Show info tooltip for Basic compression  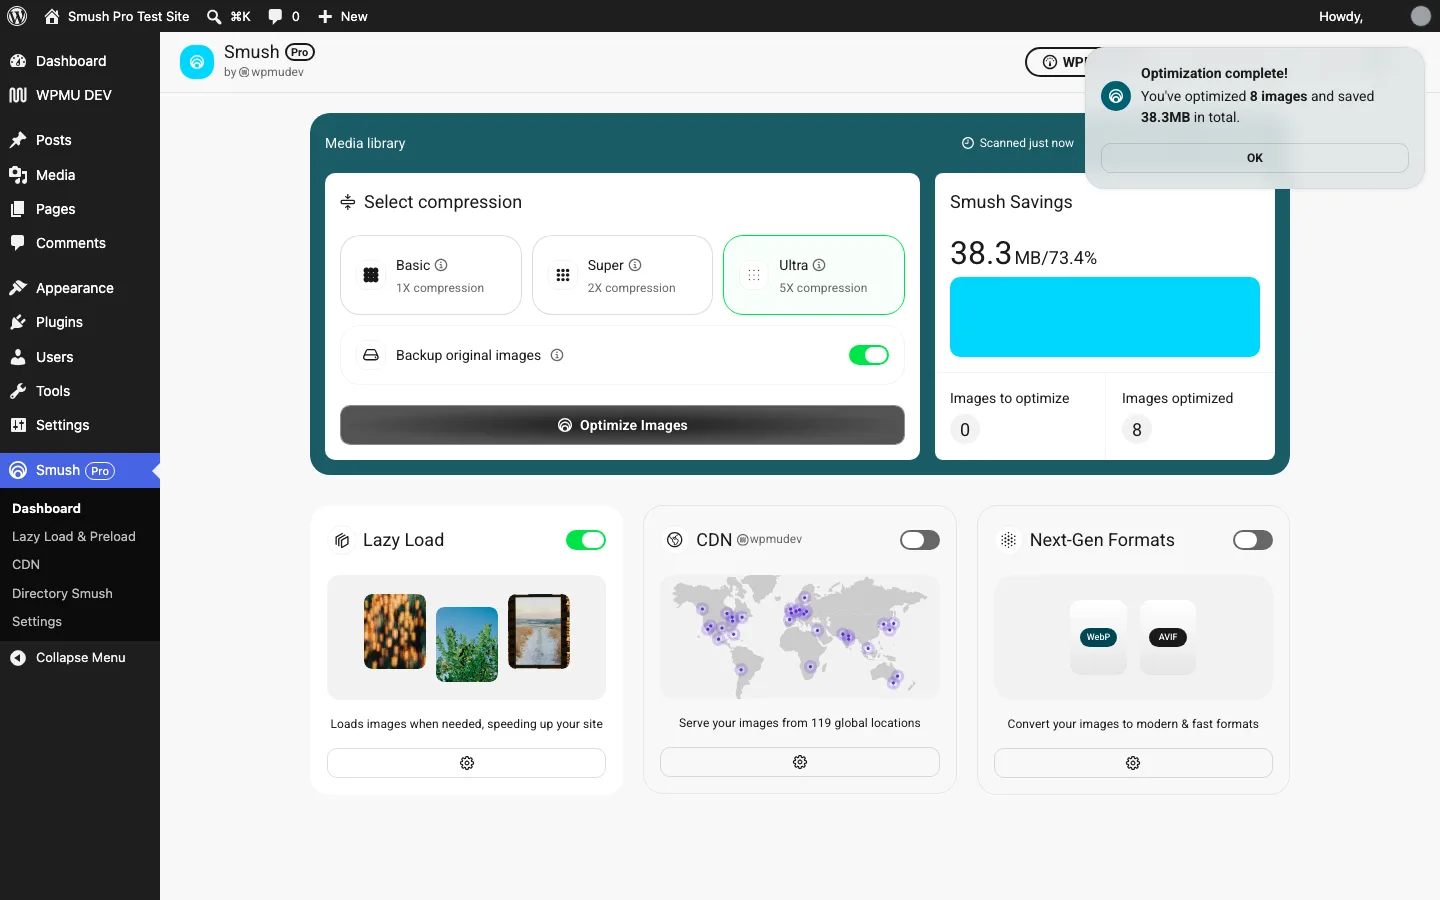tap(441, 265)
